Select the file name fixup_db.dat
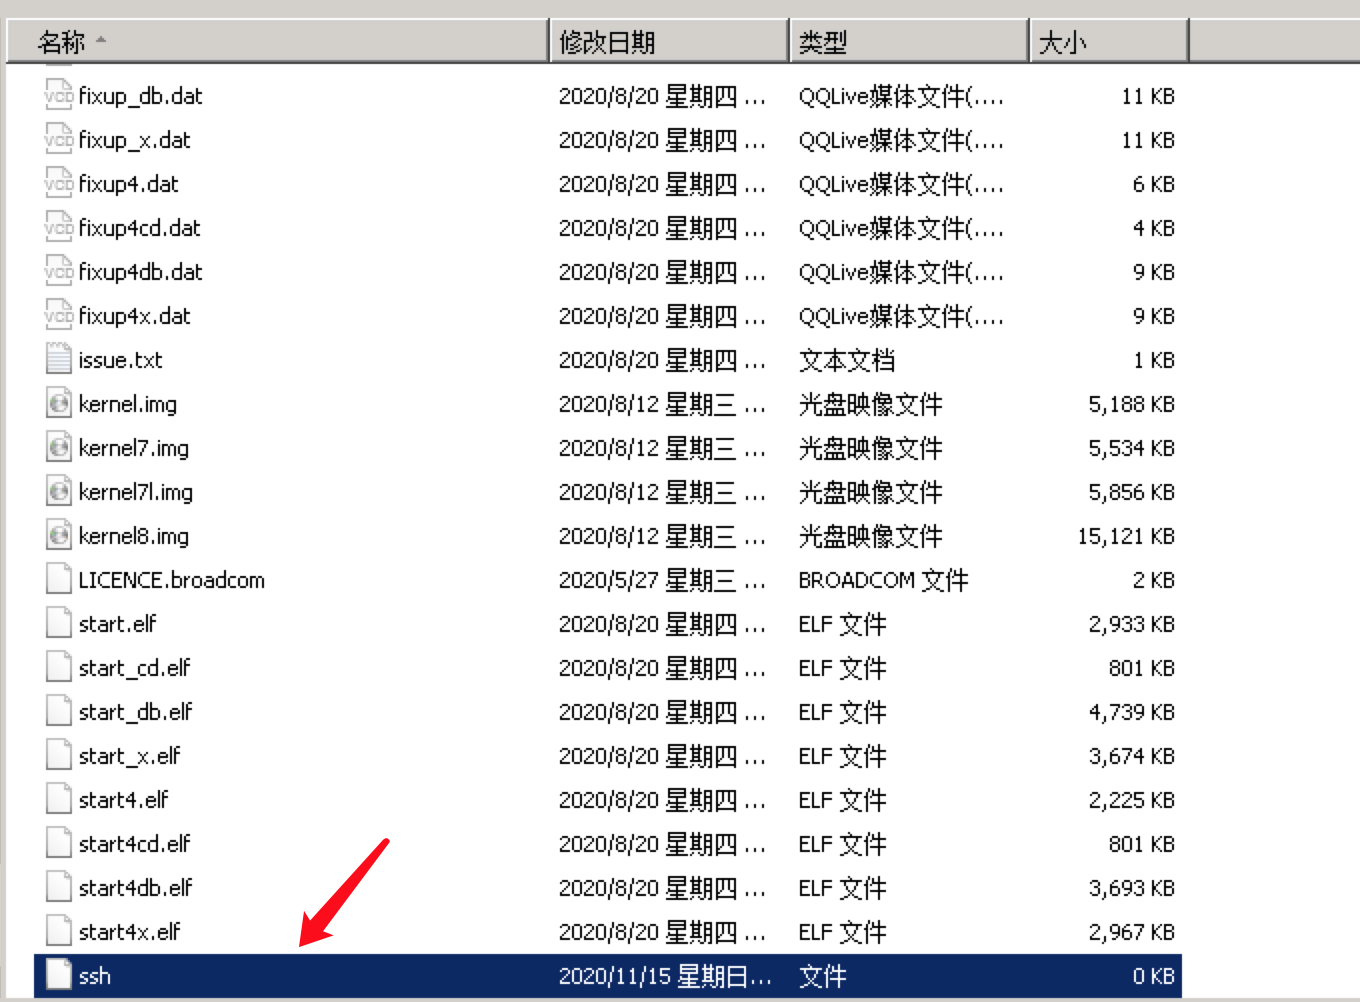Image resolution: width=1360 pixels, height=1002 pixels. 140,96
